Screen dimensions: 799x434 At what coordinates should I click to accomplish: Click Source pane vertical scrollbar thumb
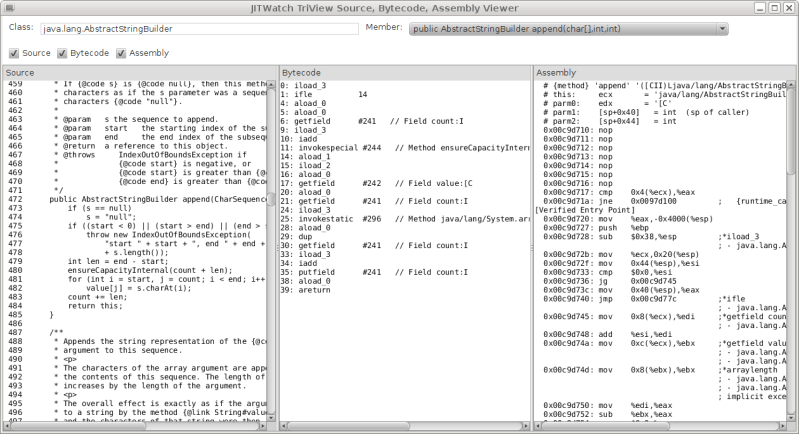(271, 199)
